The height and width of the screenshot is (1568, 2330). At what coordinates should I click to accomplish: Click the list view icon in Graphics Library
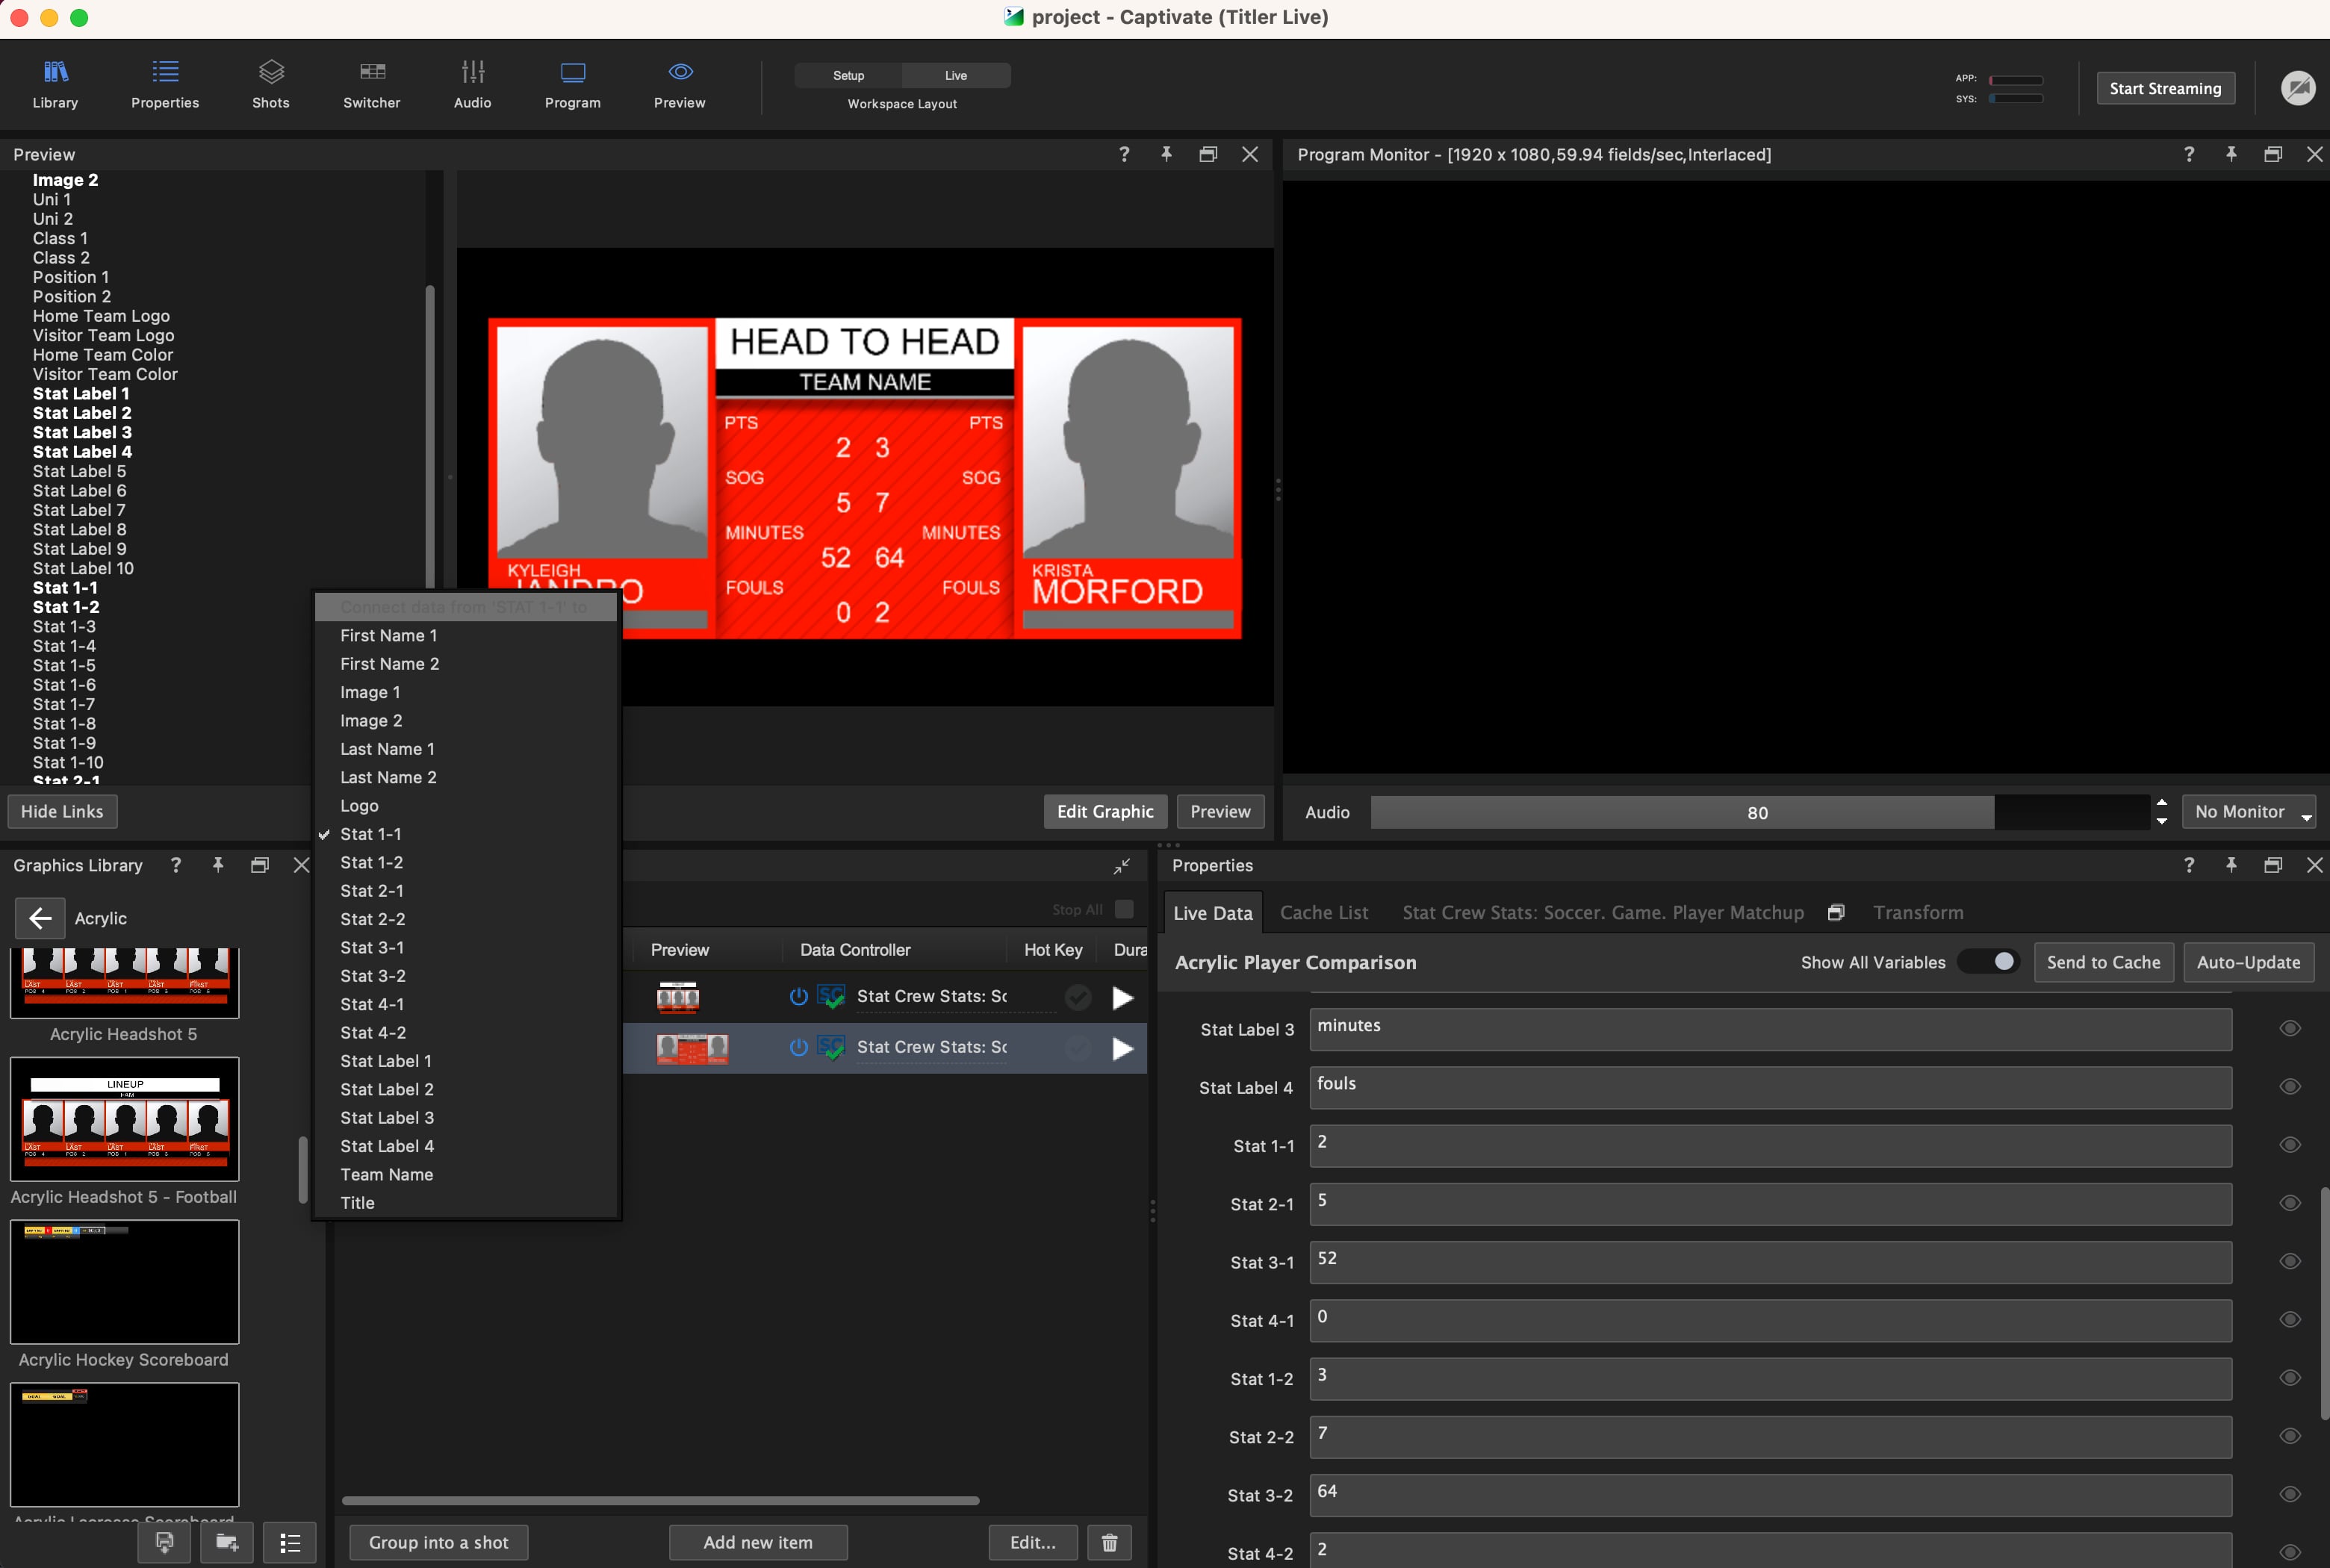(x=290, y=1543)
